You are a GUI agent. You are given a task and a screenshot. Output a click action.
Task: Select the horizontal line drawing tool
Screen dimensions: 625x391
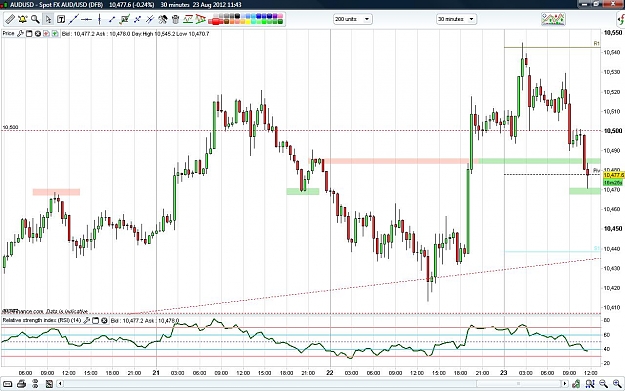[x=86, y=19]
